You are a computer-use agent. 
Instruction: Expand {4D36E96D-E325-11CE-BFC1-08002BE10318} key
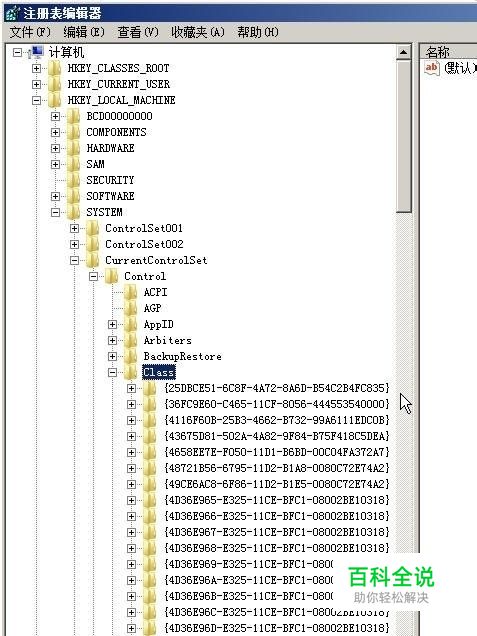131,628
